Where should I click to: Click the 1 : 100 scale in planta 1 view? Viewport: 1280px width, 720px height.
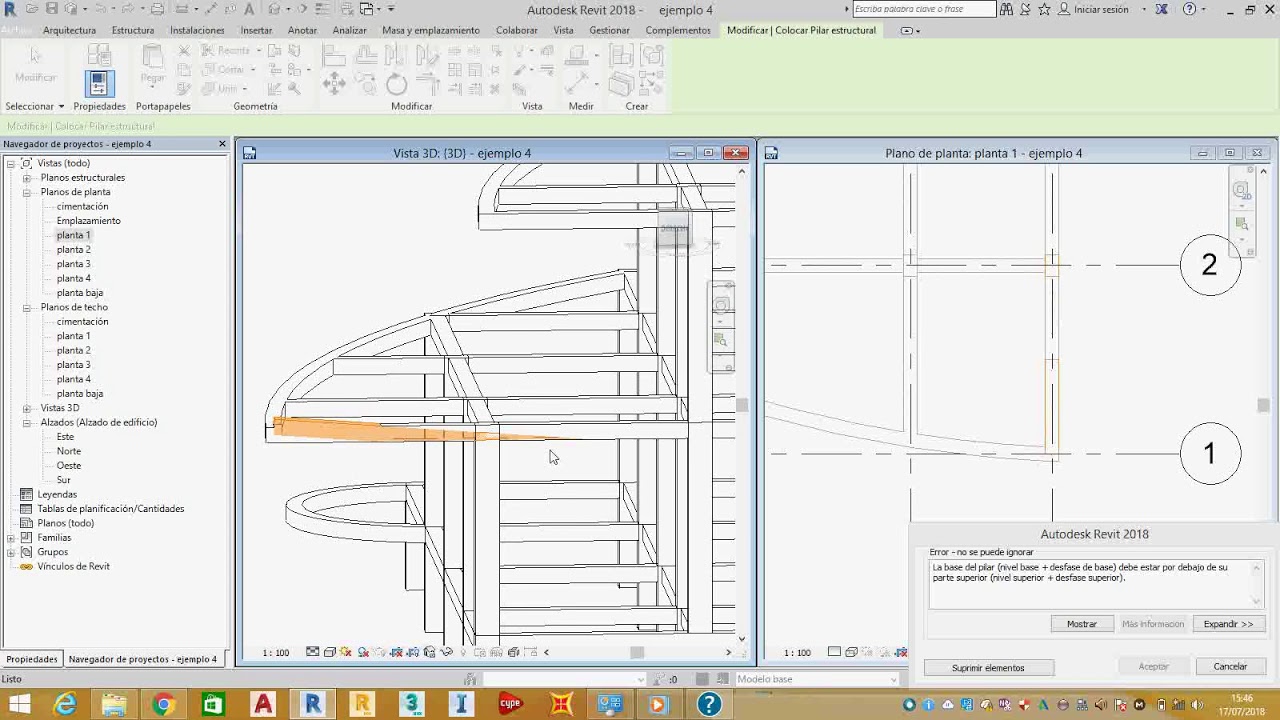797,653
